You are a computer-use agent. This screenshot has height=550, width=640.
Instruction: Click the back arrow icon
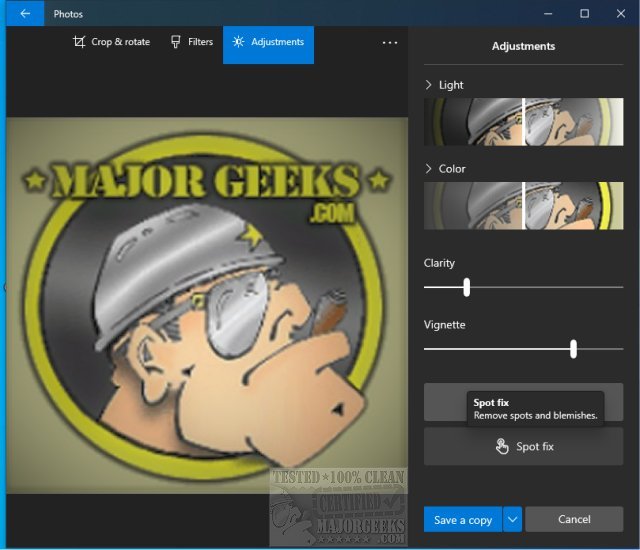click(25, 14)
